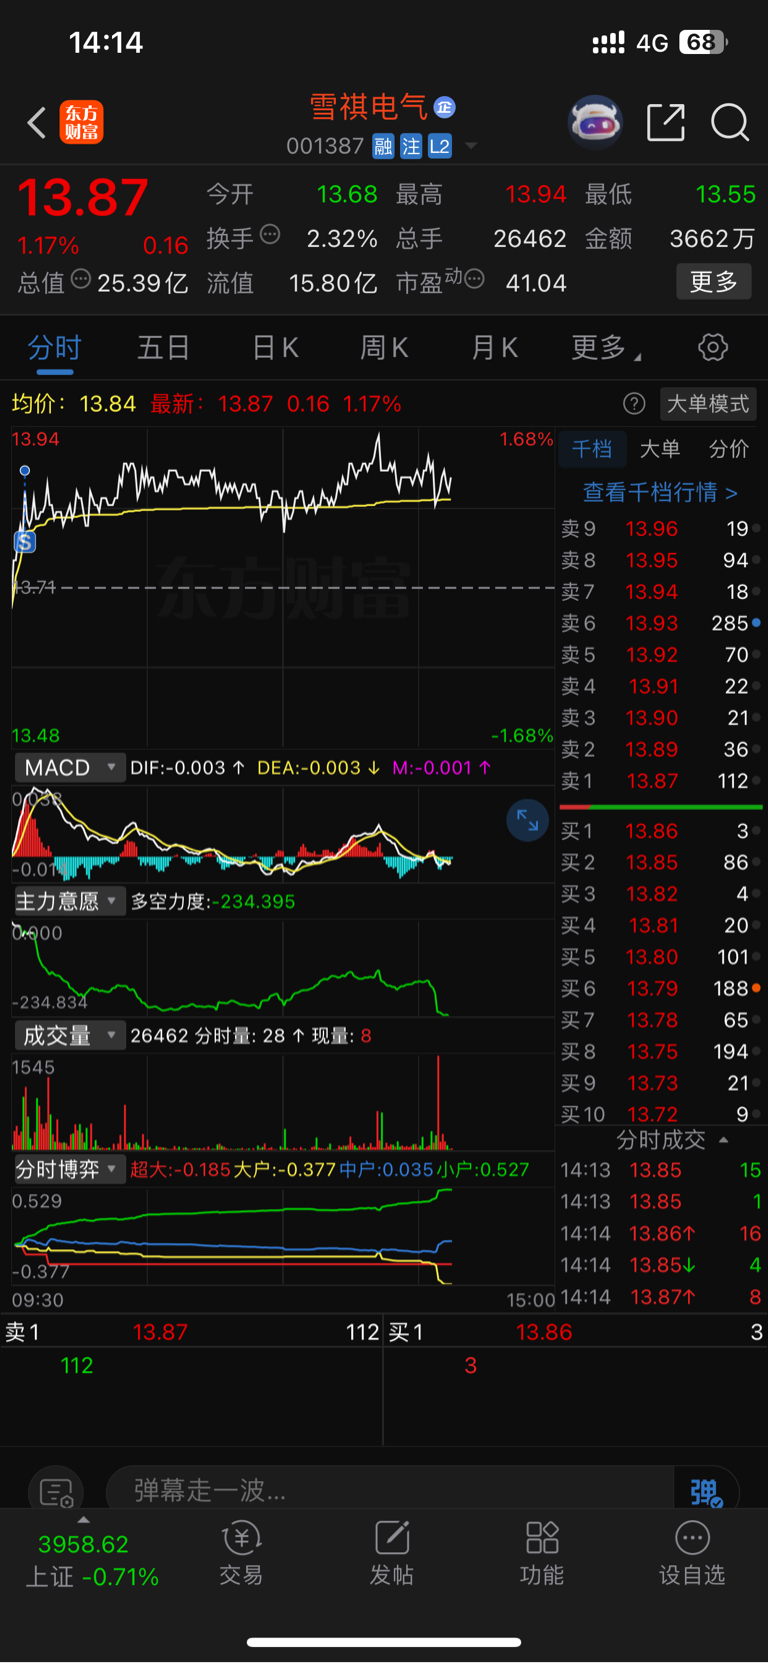
Task: Open the 发帖 post icon
Action: 391,1554
